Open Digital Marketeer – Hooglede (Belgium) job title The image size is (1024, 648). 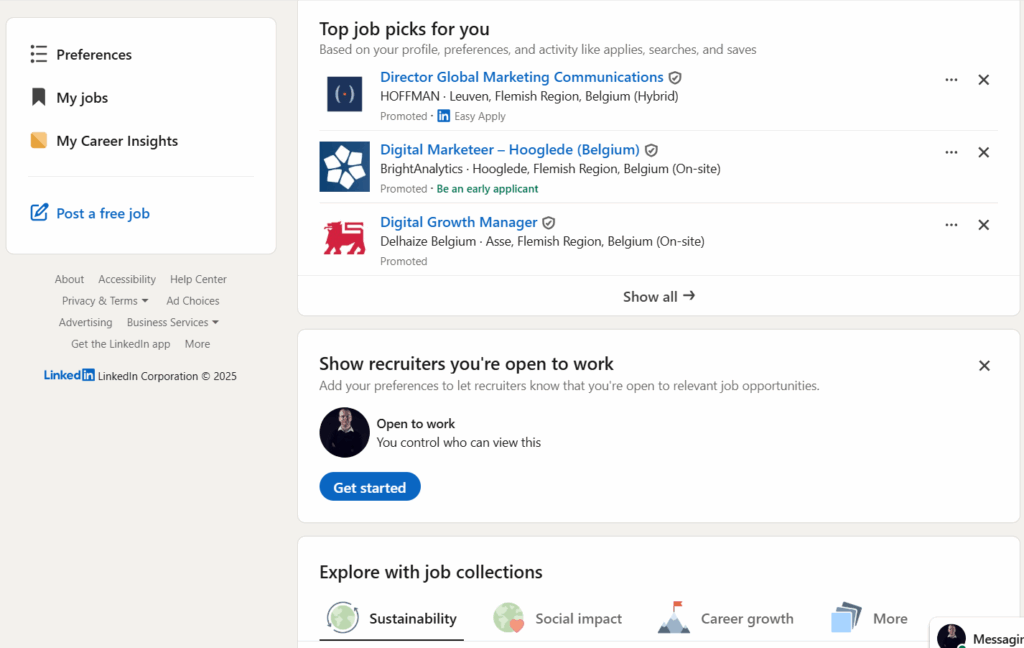pyautogui.click(x=510, y=150)
